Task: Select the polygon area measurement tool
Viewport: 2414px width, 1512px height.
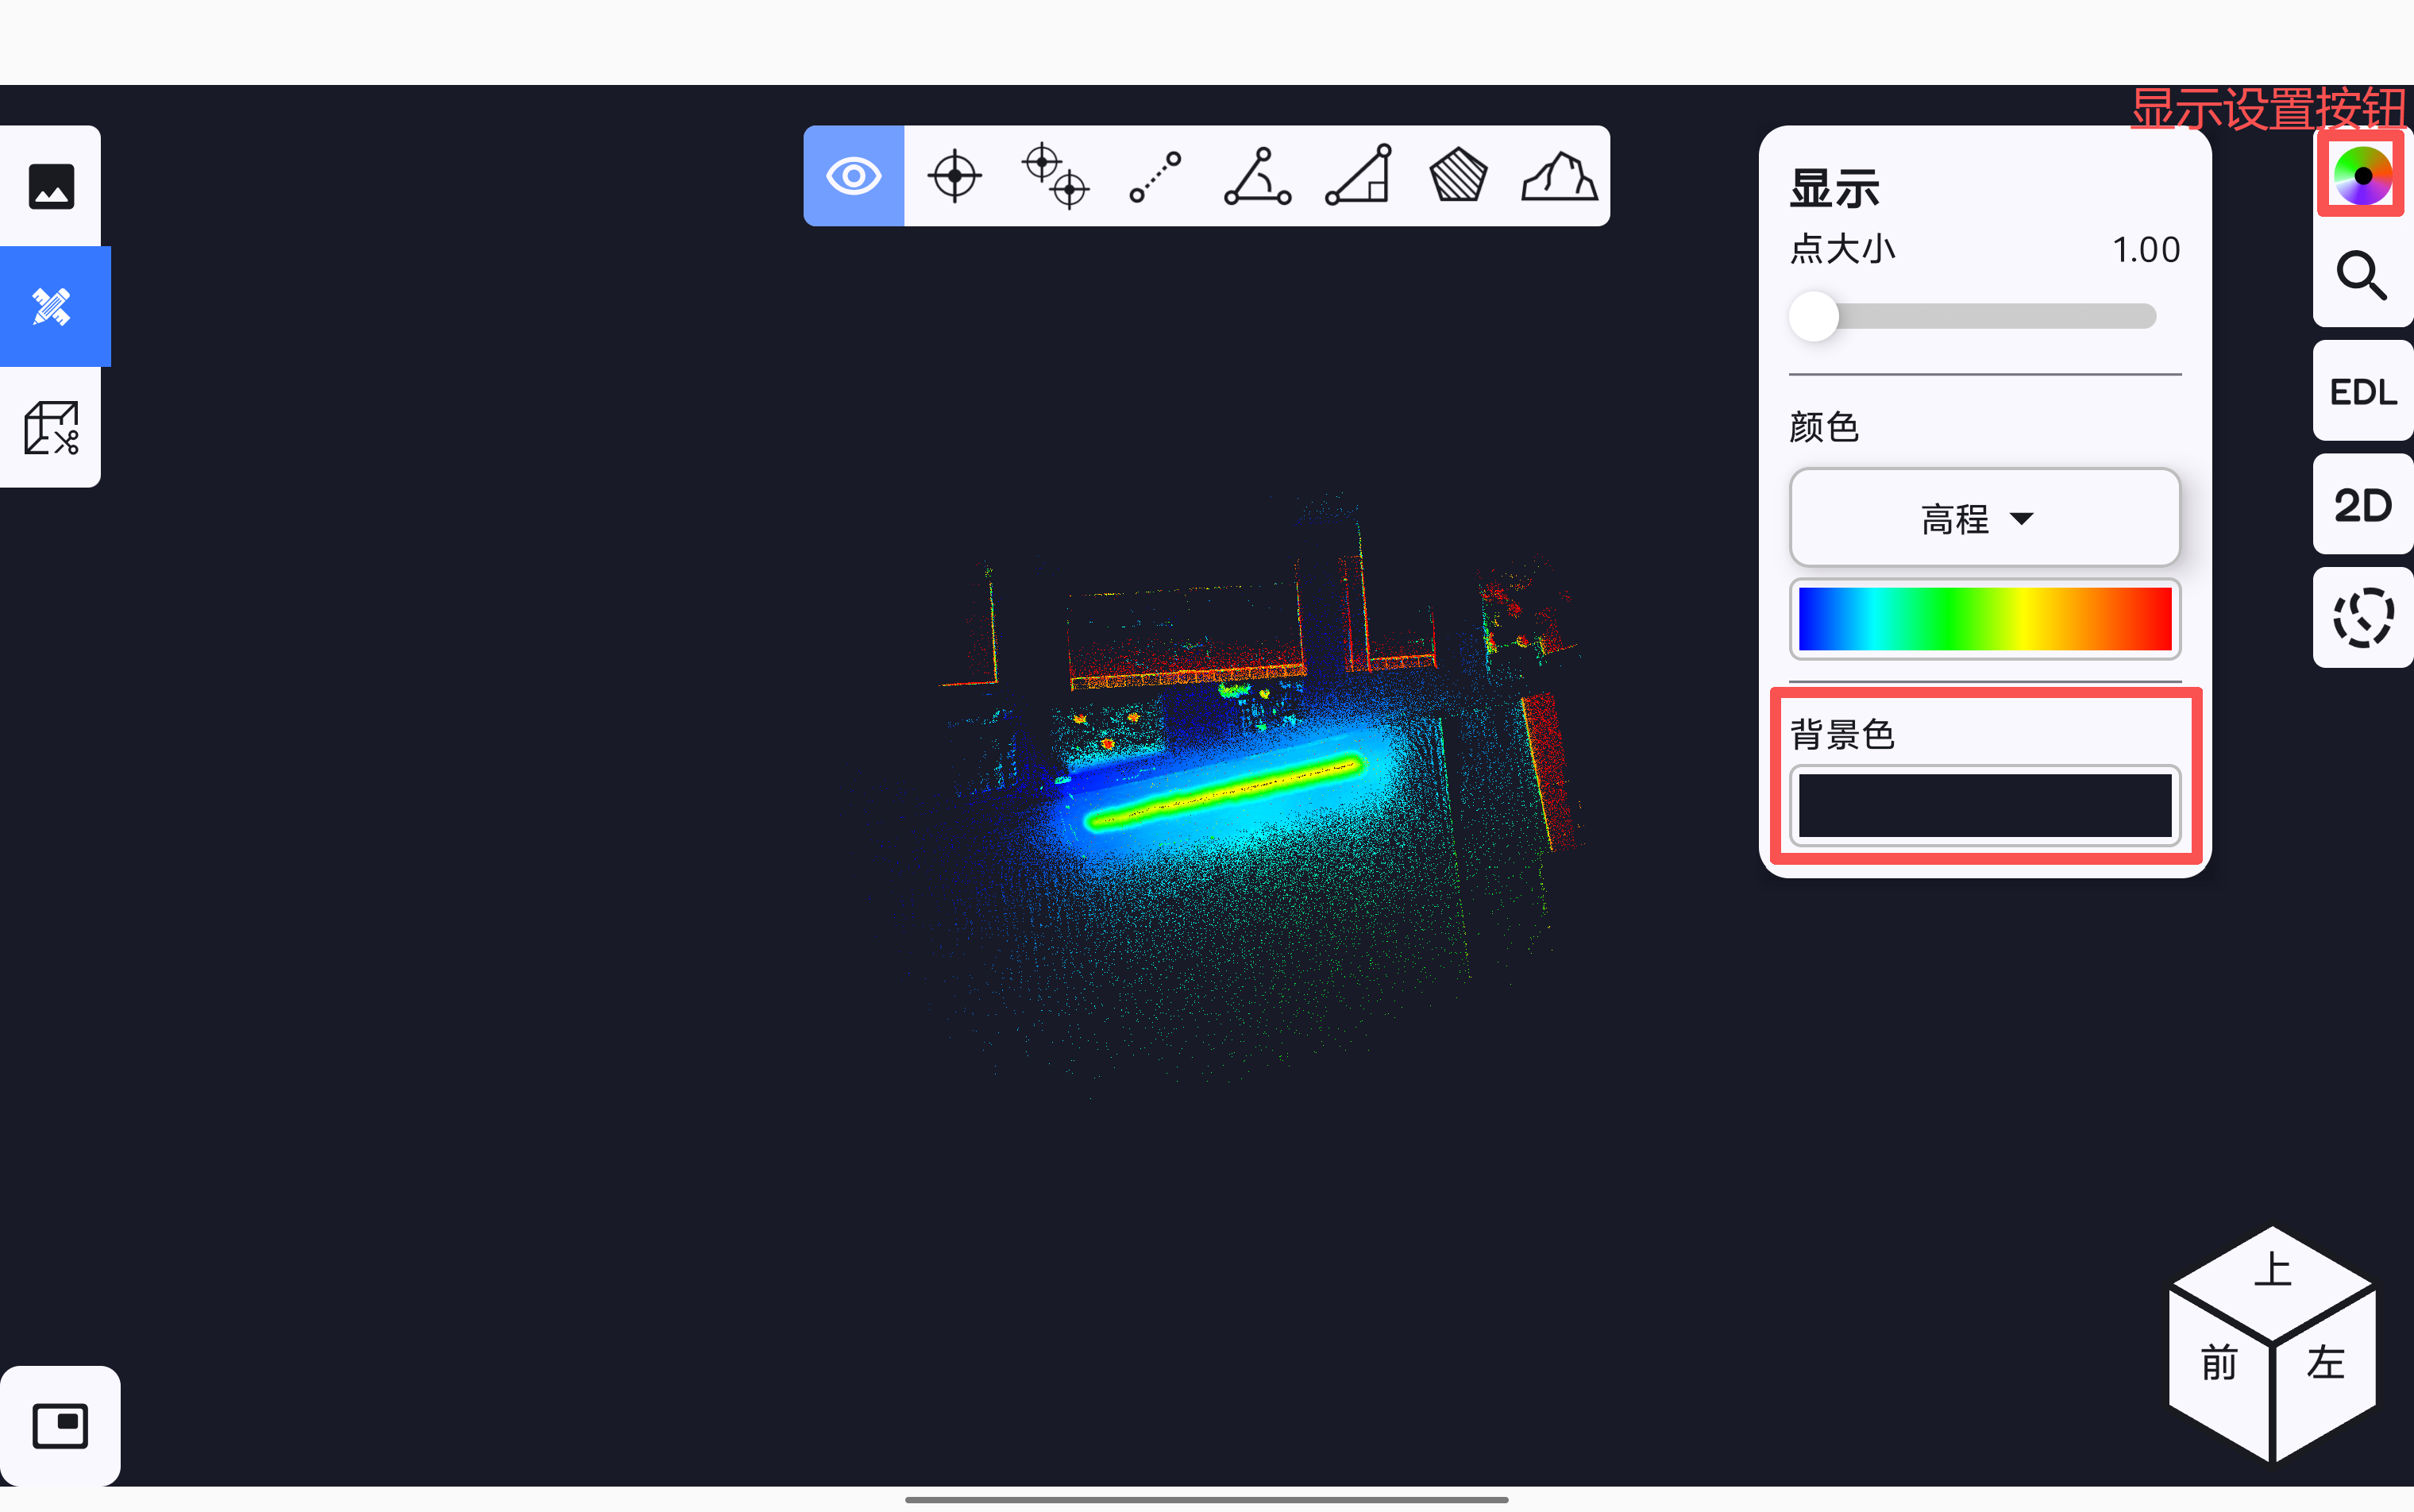Action: coord(1458,176)
